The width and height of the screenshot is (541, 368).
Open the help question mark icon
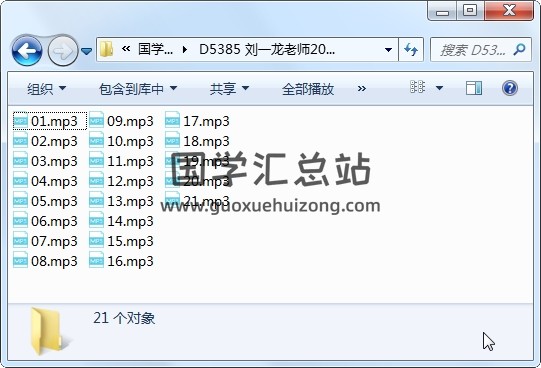(510, 88)
